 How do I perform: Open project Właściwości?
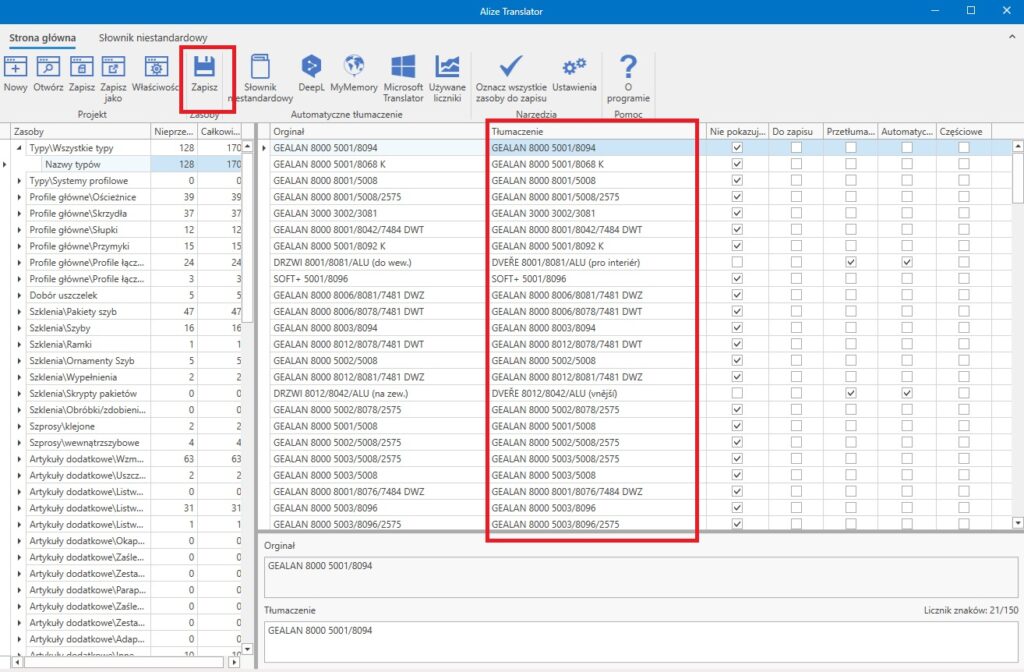(x=155, y=73)
